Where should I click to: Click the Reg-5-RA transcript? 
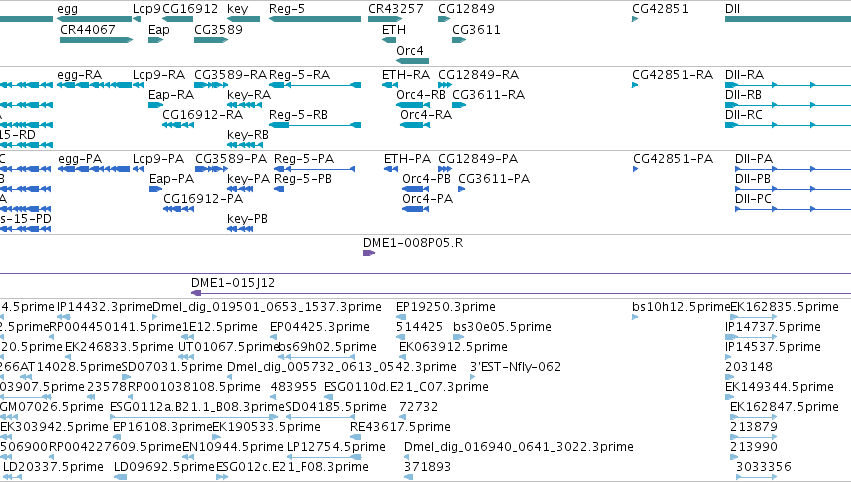[x=315, y=85]
